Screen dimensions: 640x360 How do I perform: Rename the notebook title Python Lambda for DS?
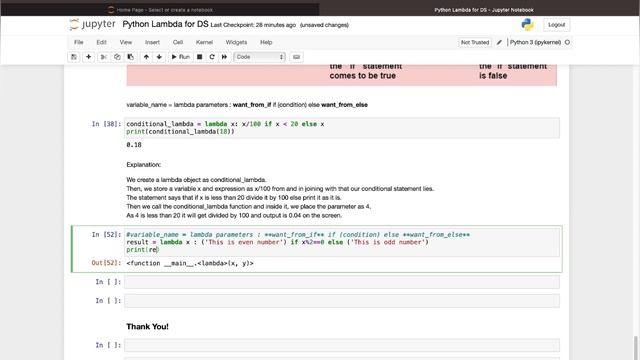[165, 24]
